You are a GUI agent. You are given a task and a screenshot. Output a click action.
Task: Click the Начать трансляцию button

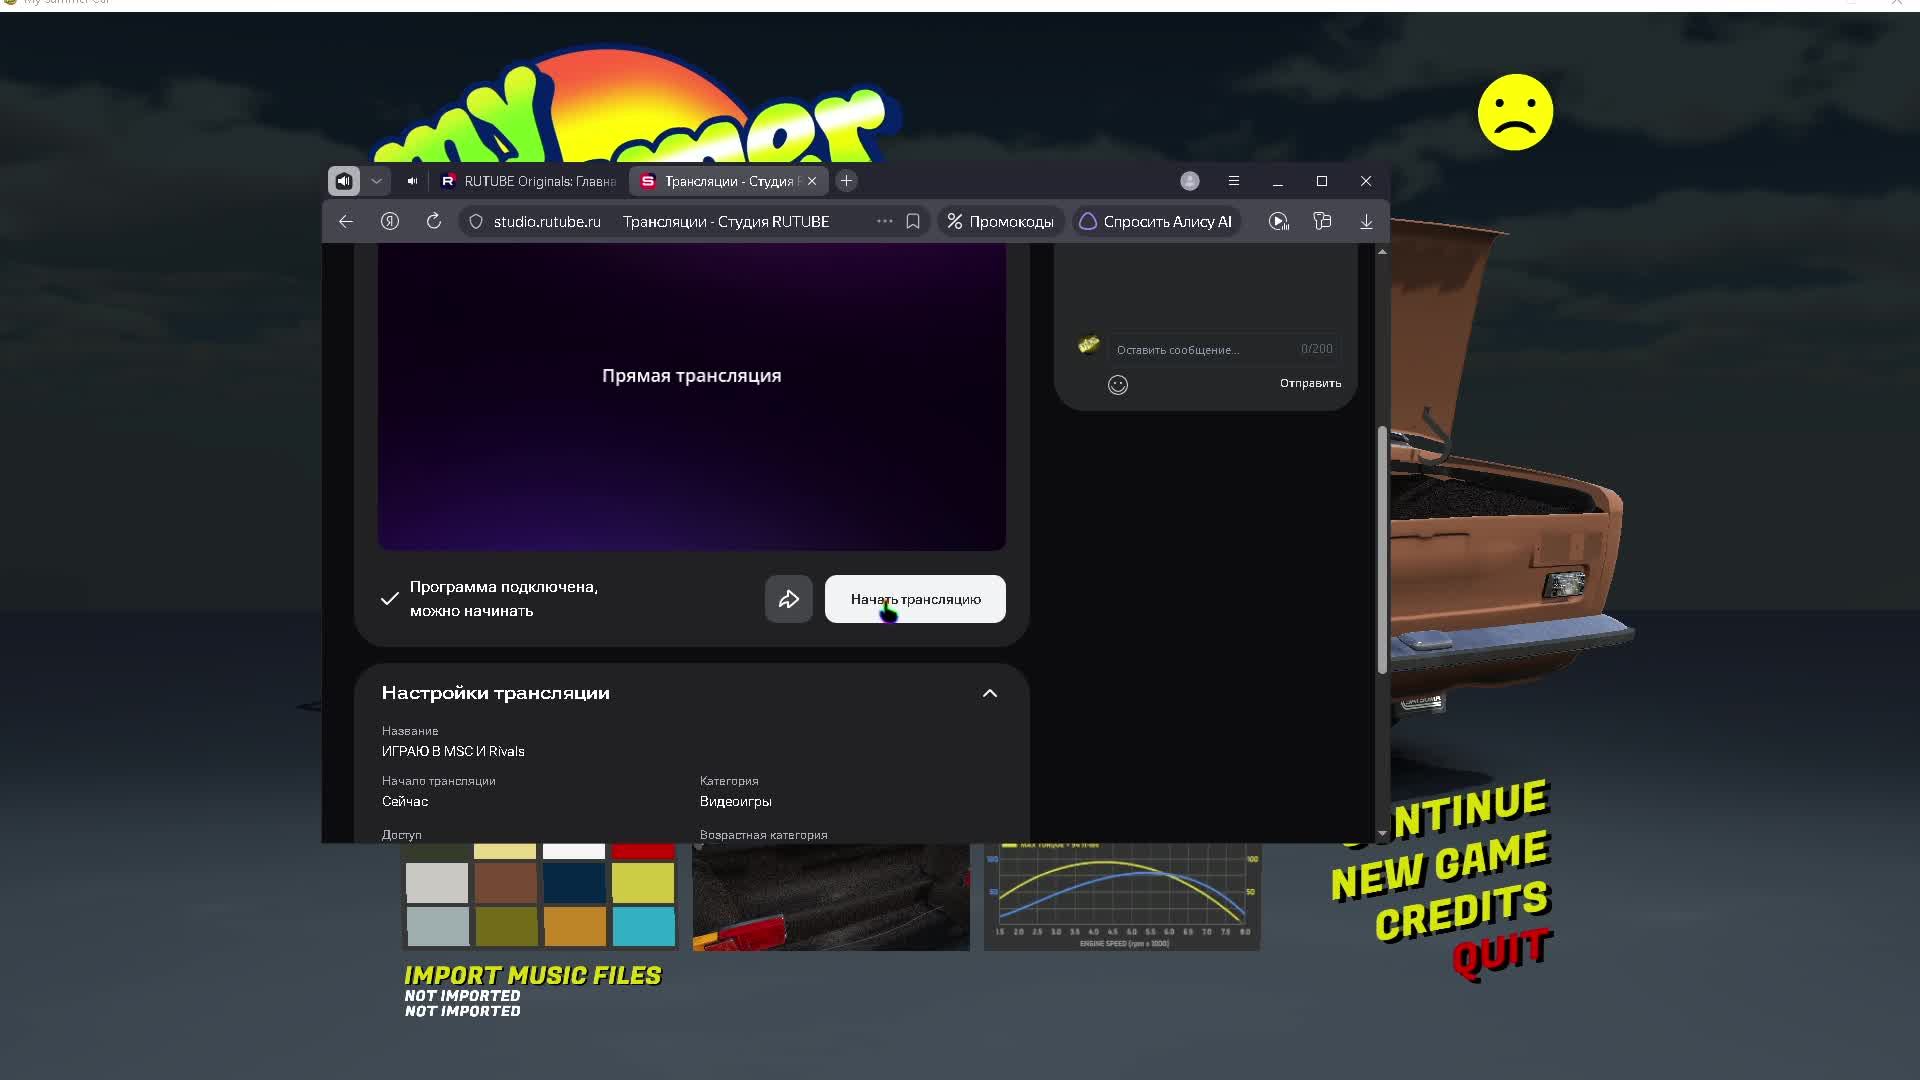[915, 599]
